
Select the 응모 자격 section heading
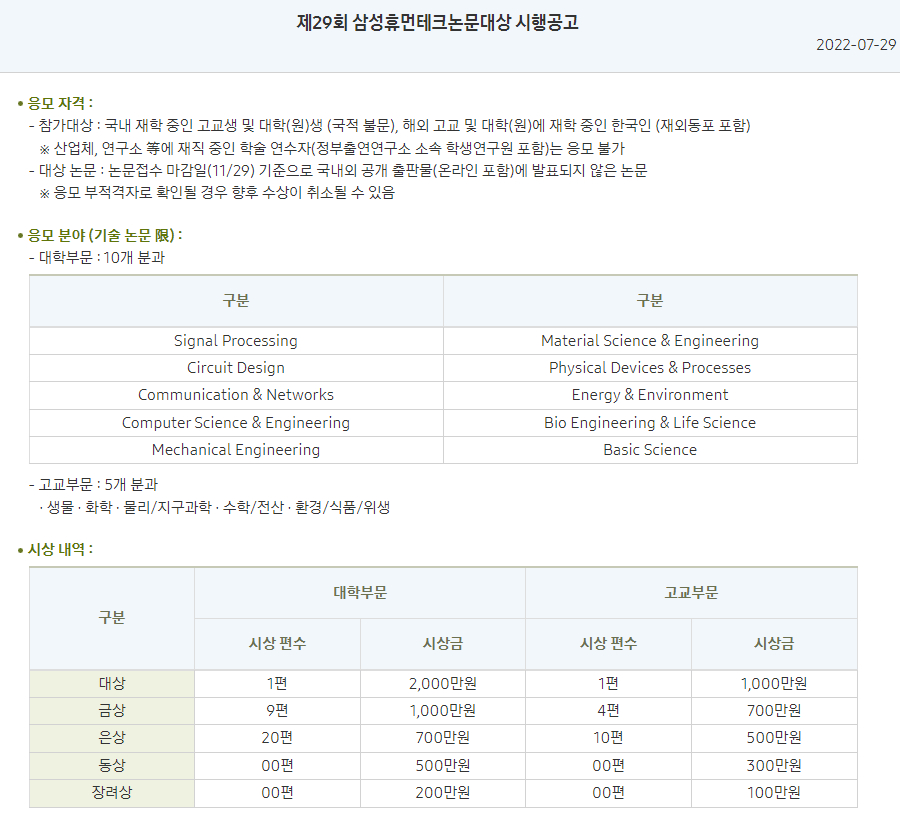(60, 103)
